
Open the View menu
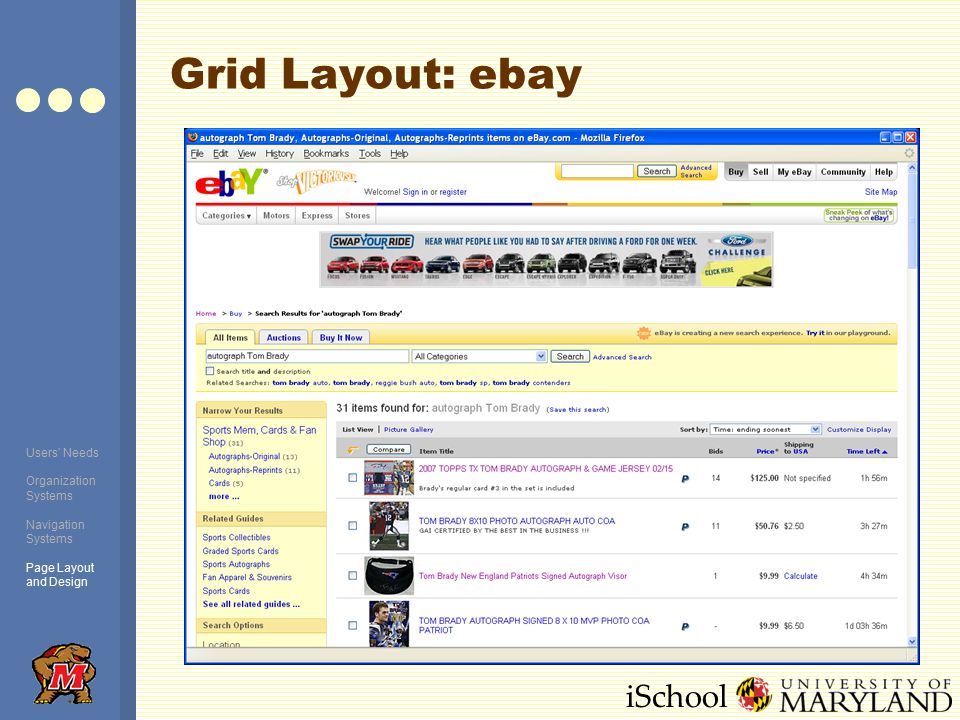tap(247, 154)
